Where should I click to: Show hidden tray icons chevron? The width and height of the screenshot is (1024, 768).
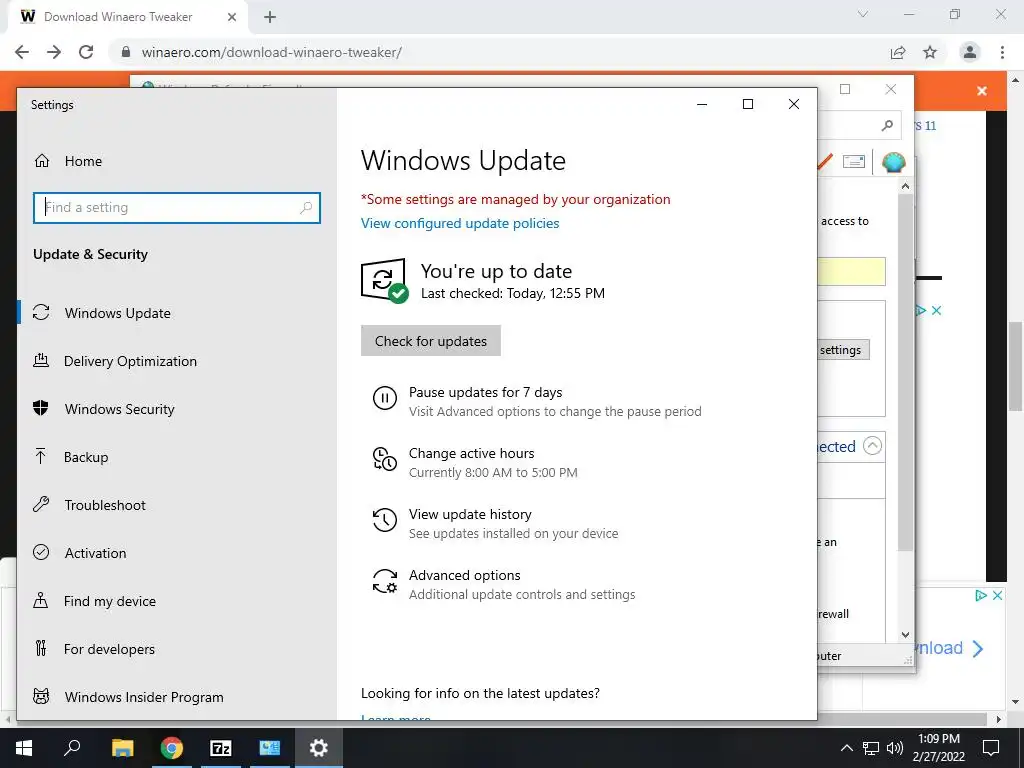pyautogui.click(x=846, y=748)
